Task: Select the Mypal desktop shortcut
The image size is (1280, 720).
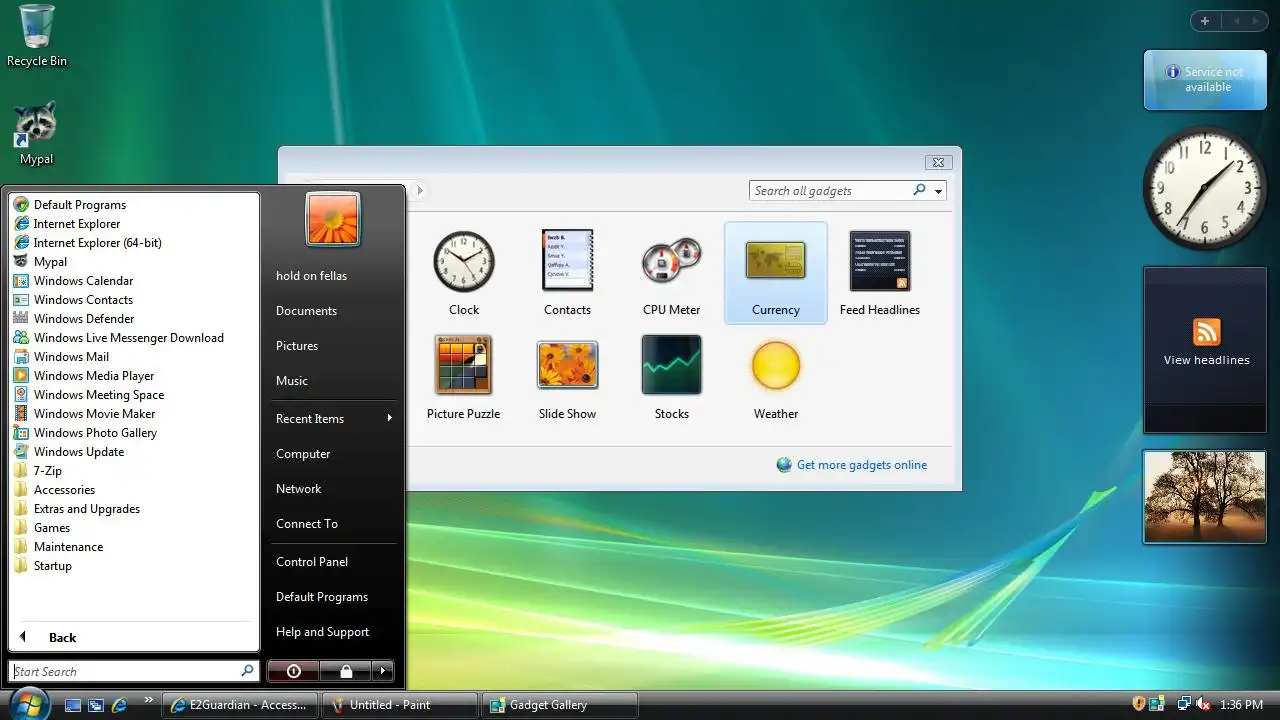Action: pos(36,134)
